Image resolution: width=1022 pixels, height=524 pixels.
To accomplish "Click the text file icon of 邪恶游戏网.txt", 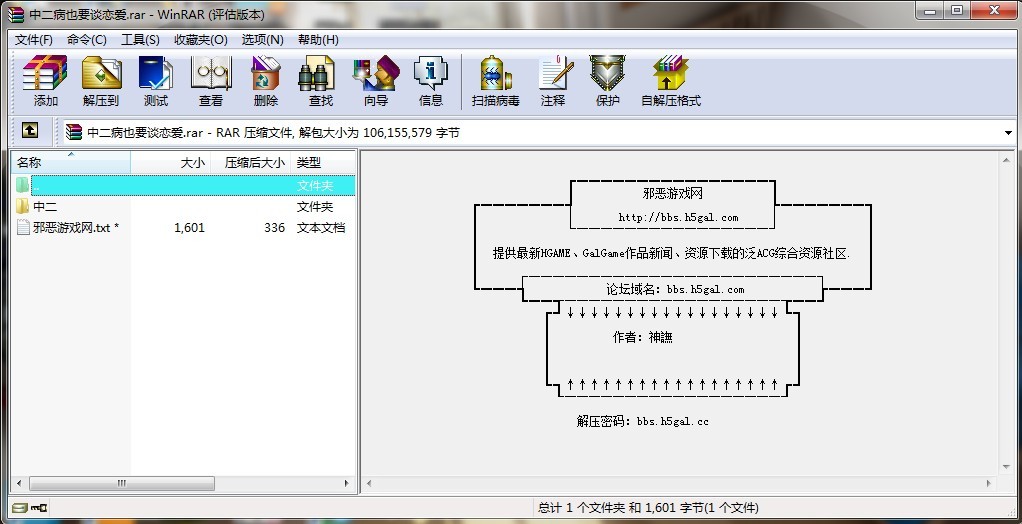I will [x=23, y=227].
